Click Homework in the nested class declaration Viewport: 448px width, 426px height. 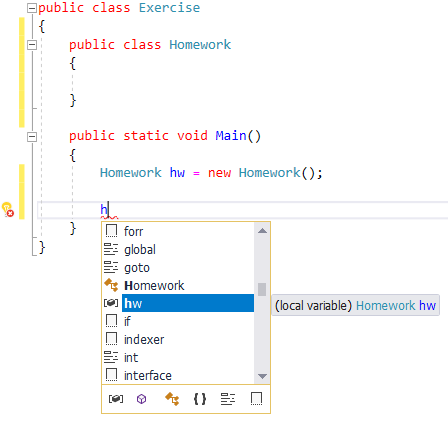pyautogui.click(x=200, y=44)
